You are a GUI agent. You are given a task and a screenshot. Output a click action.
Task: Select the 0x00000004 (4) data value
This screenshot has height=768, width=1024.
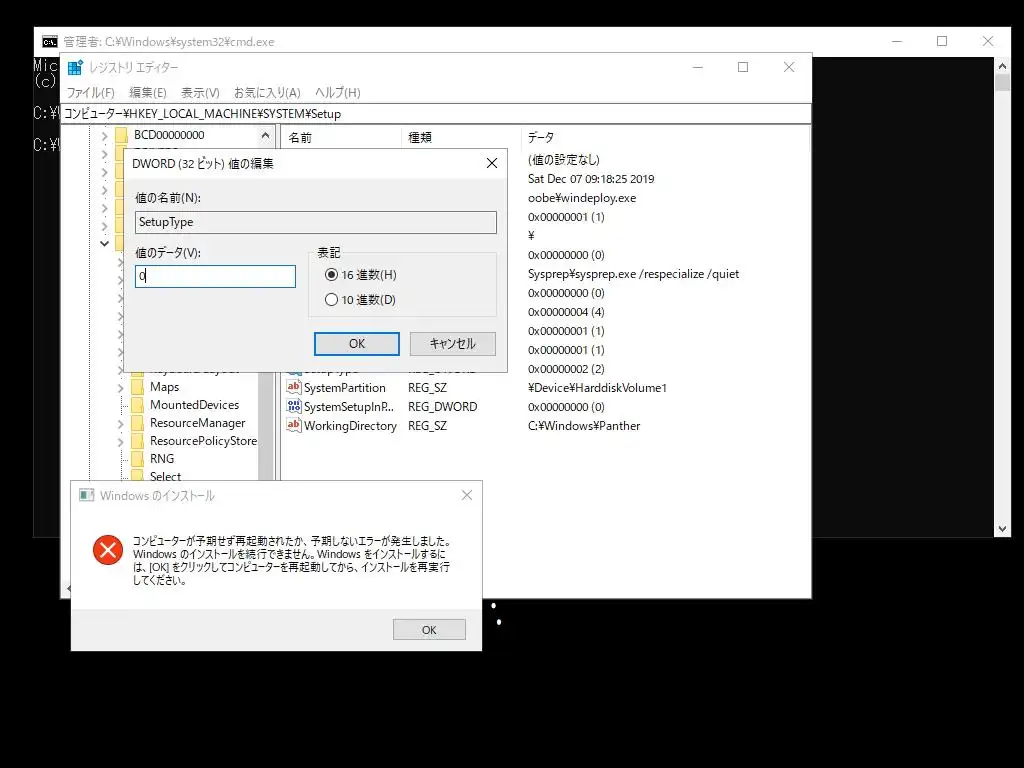(x=566, y=312)
